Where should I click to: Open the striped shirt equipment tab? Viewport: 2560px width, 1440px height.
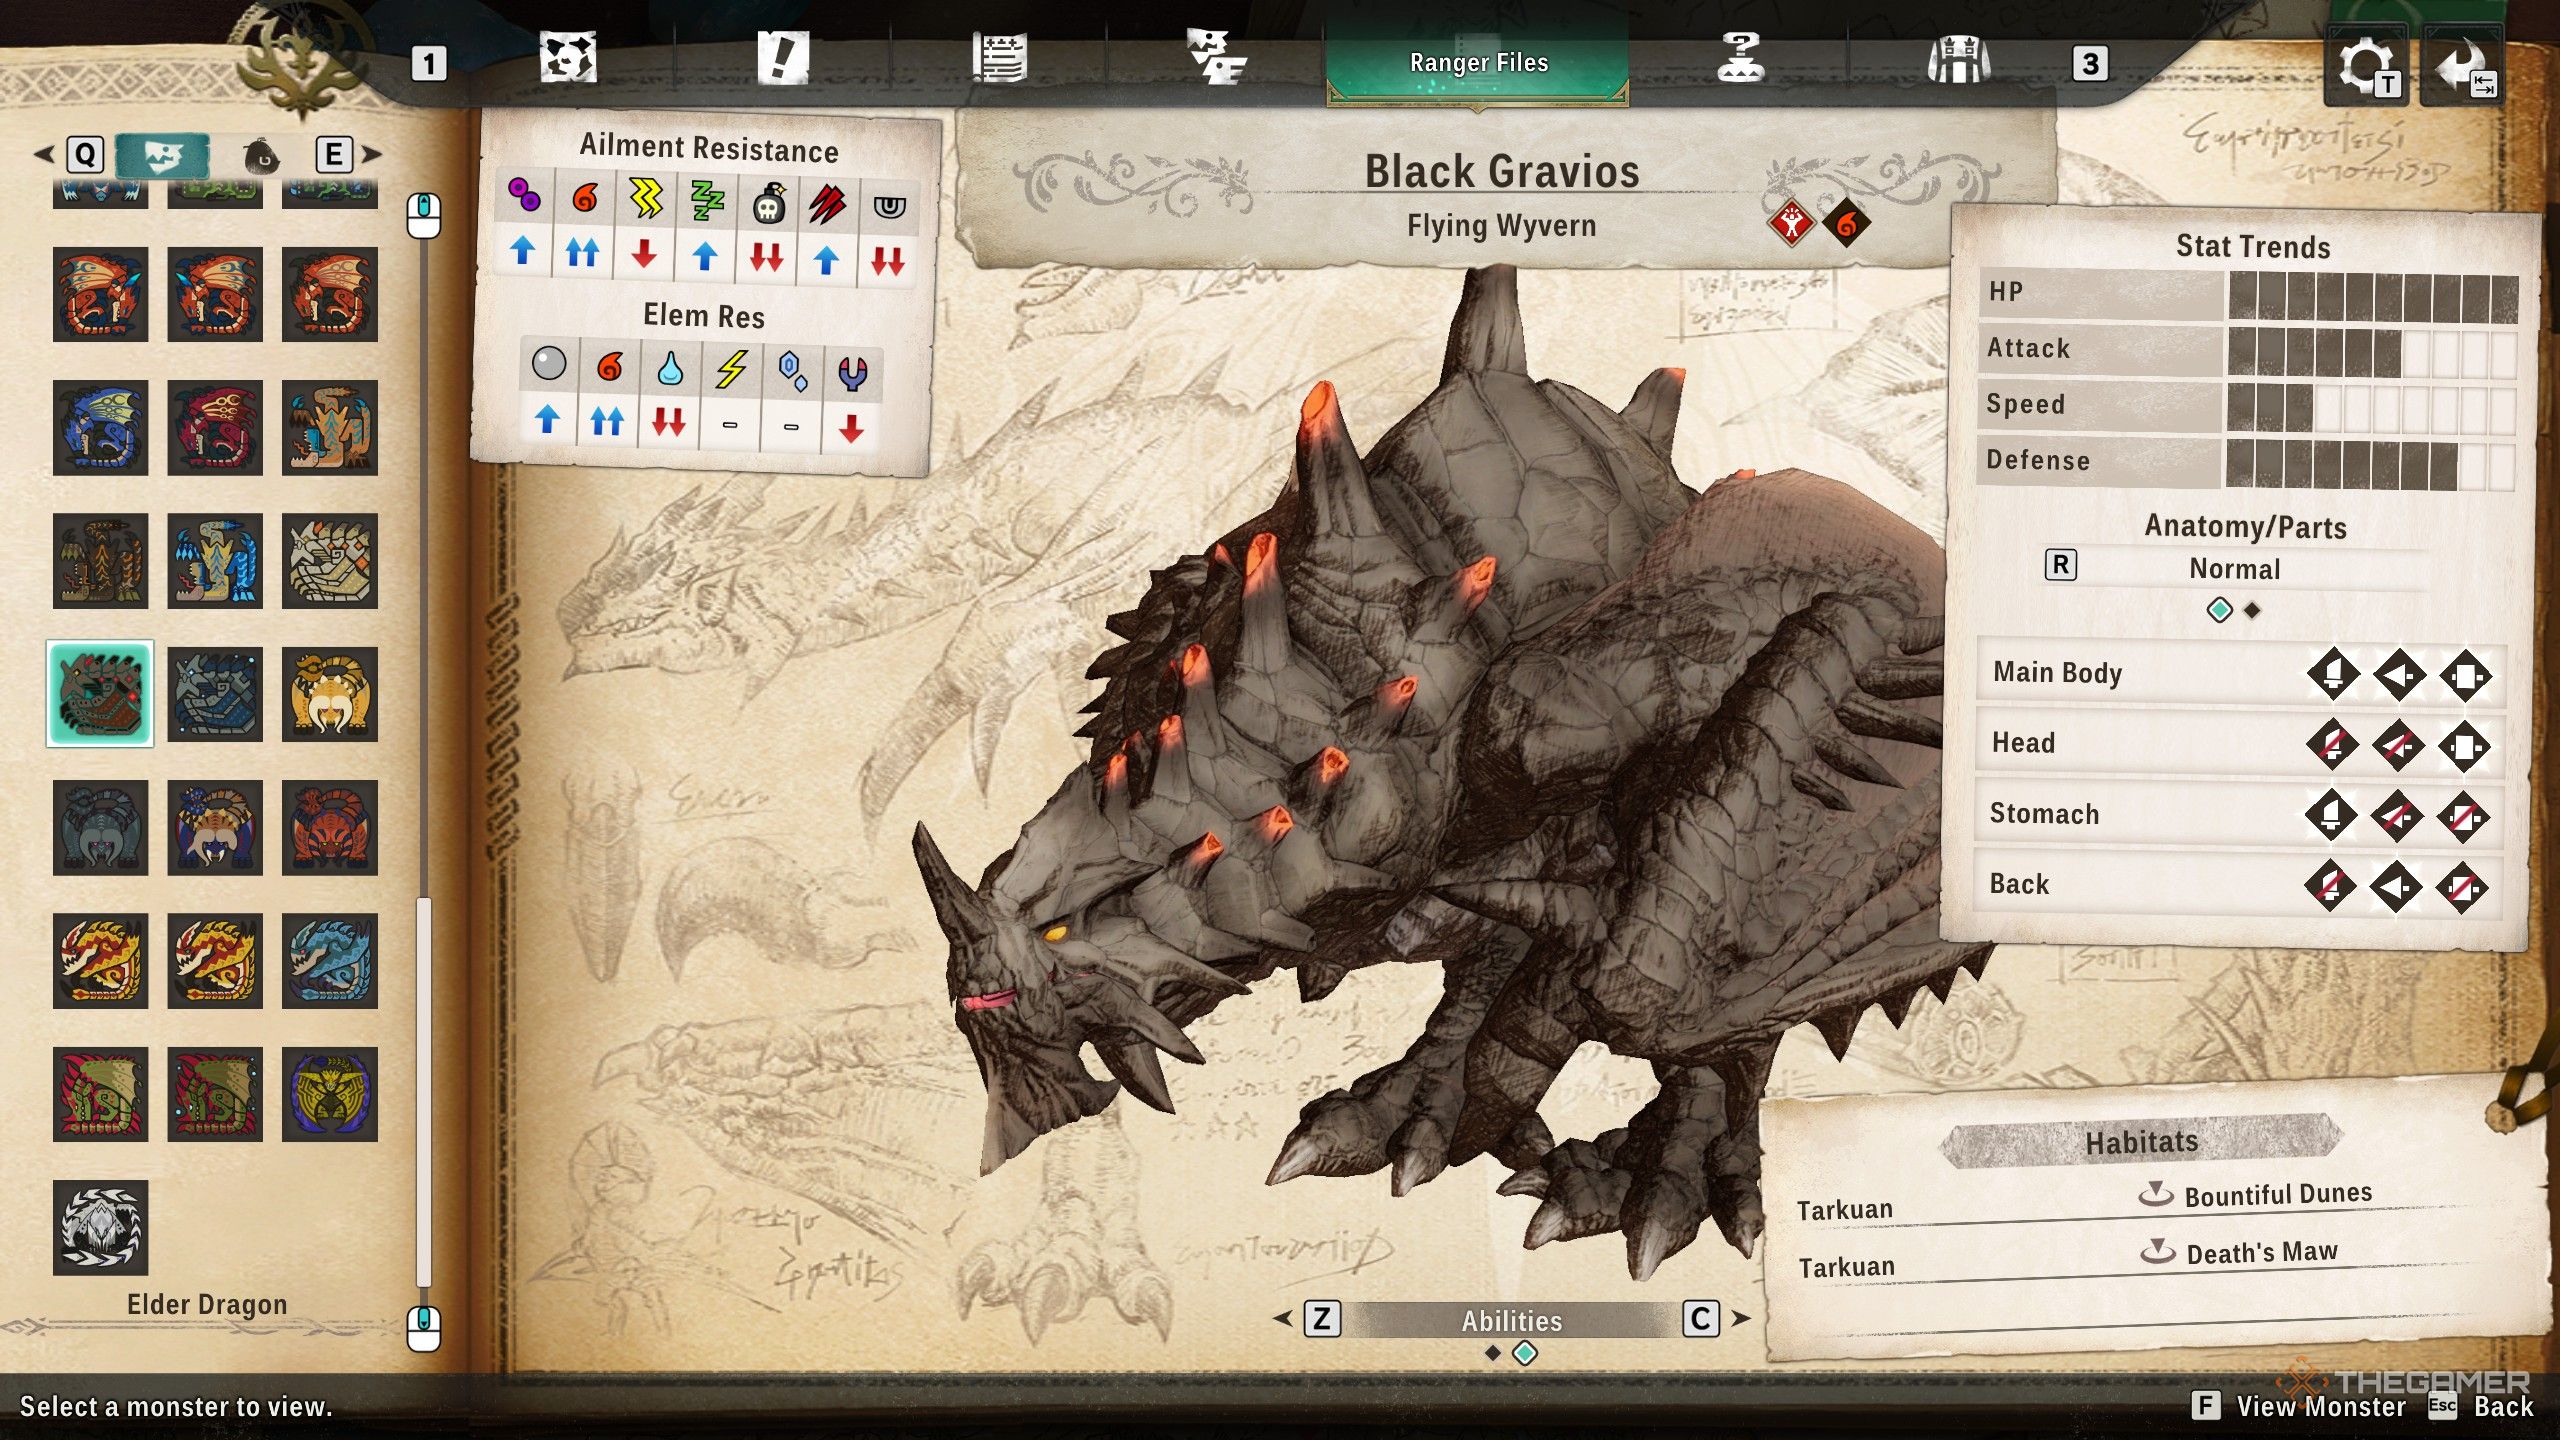tap(1958, 60)
